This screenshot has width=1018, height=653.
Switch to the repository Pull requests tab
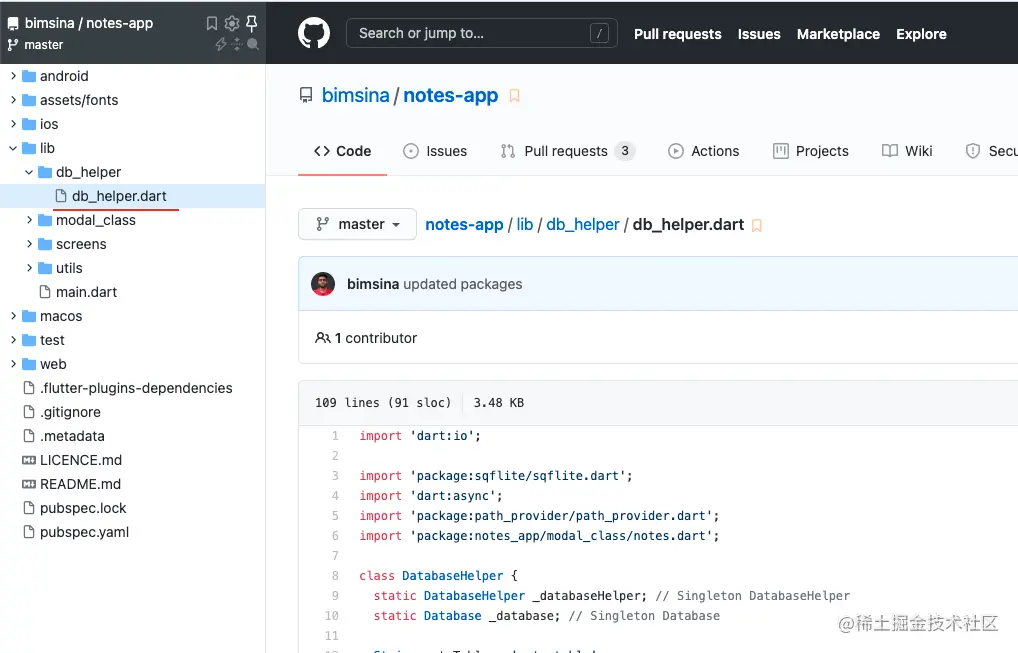pos(567,151)
